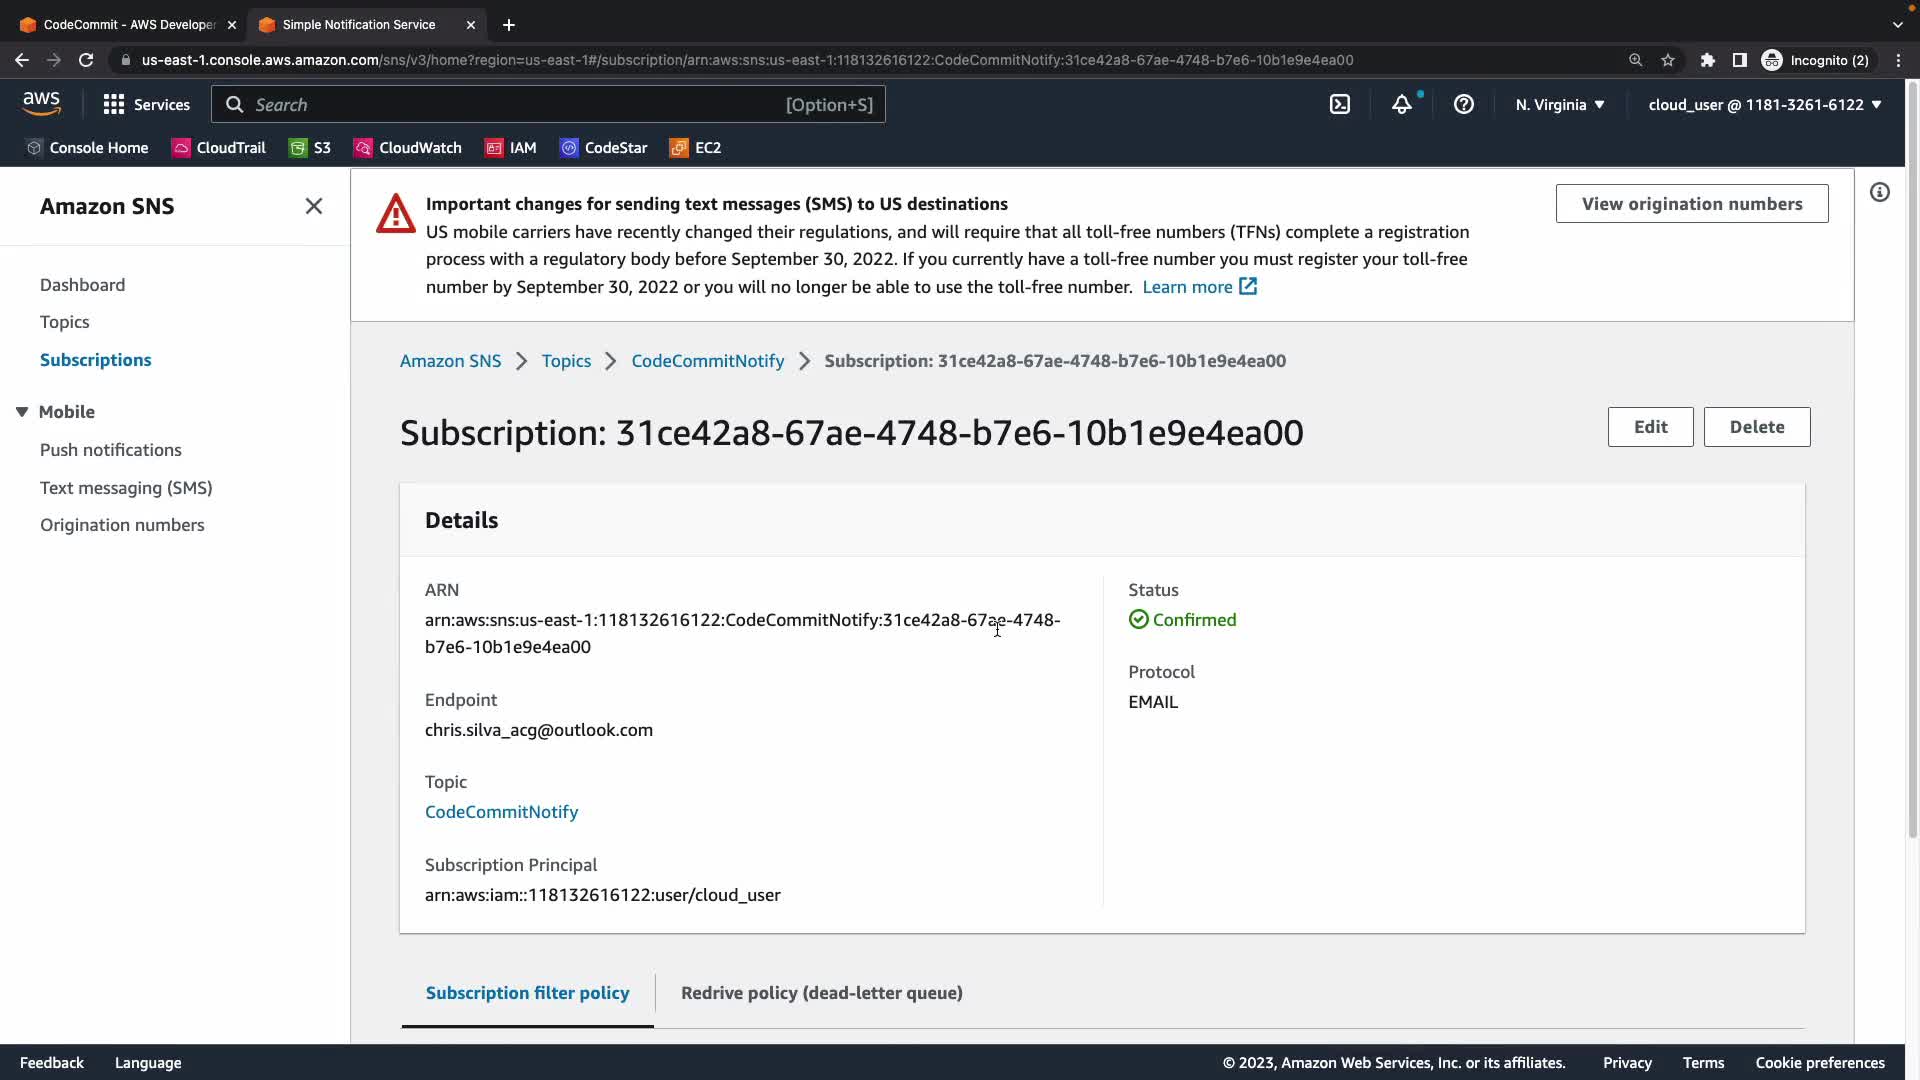Click the Delete subscription button
This screenshot has width=1920, height=1080.
point(1756,427)
